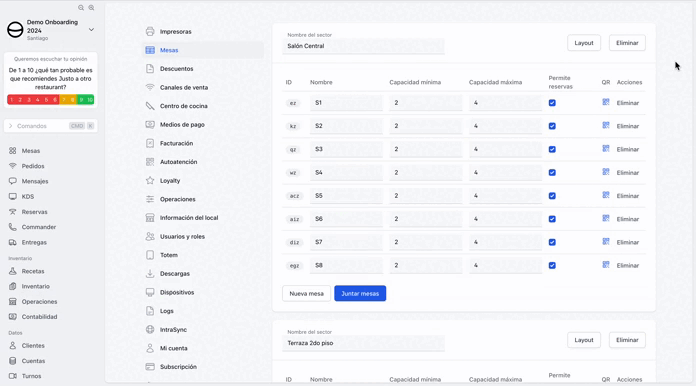Open the Comandos search field
This screenshot has width=696, height=386.
click(x=51, y=126)
